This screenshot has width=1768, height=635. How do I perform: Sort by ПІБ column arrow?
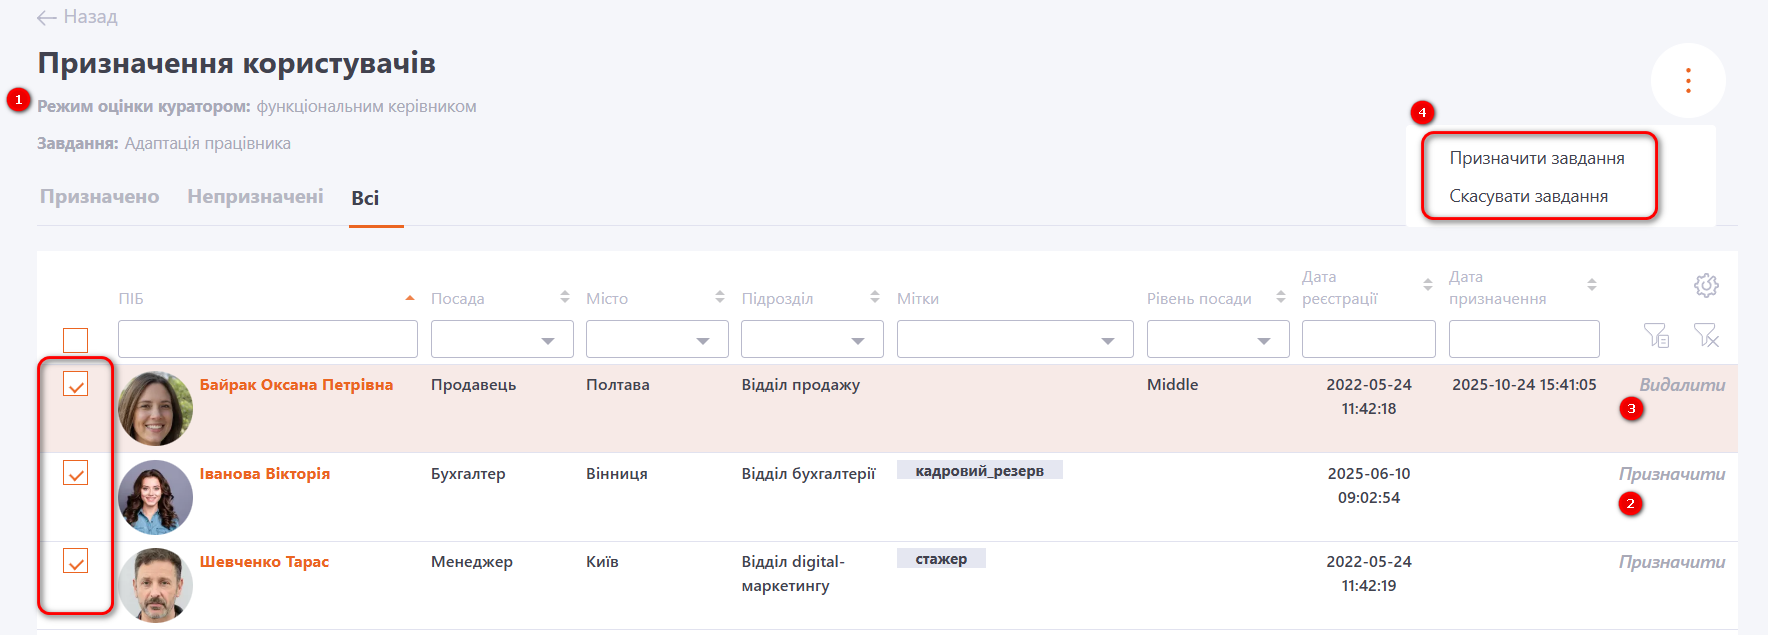pos(410,298)
